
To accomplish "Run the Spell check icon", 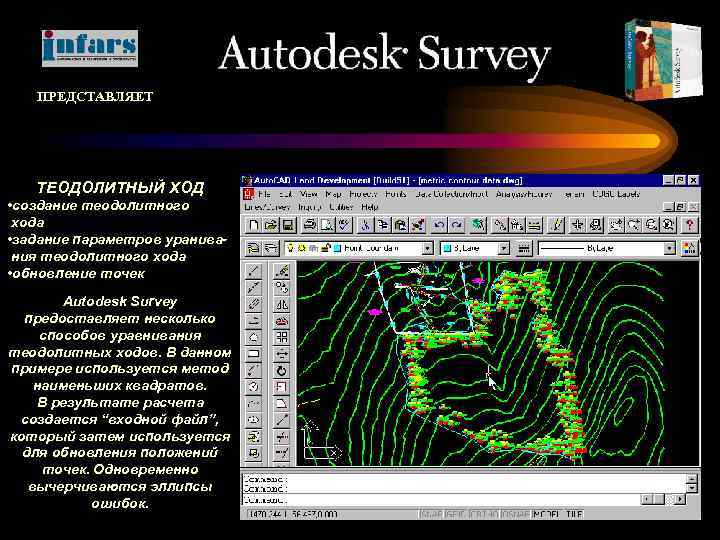I will (x=344, y=225).
